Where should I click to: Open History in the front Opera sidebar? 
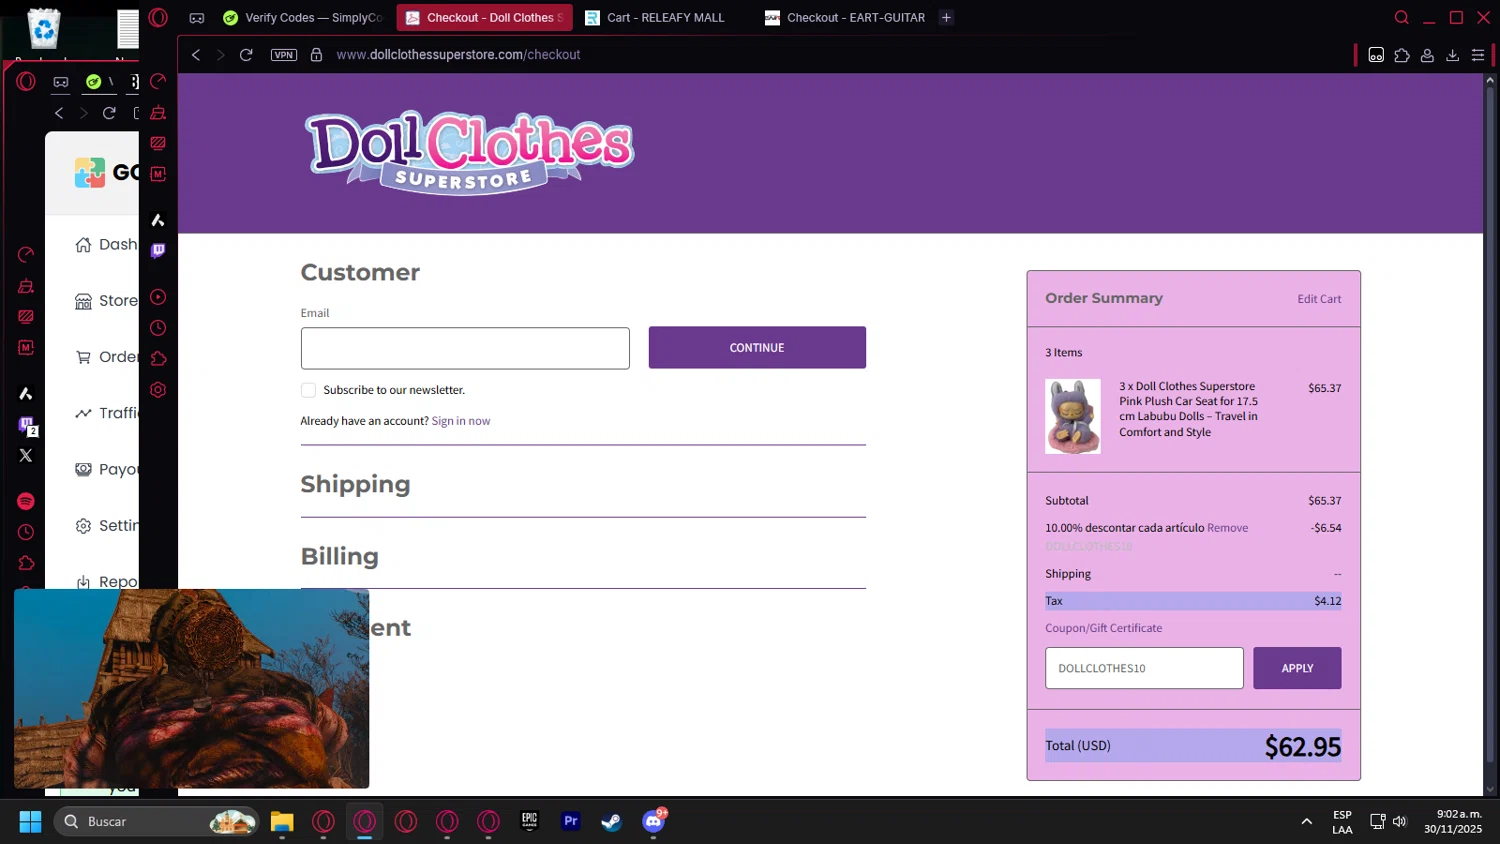click(x=158, y=328)
